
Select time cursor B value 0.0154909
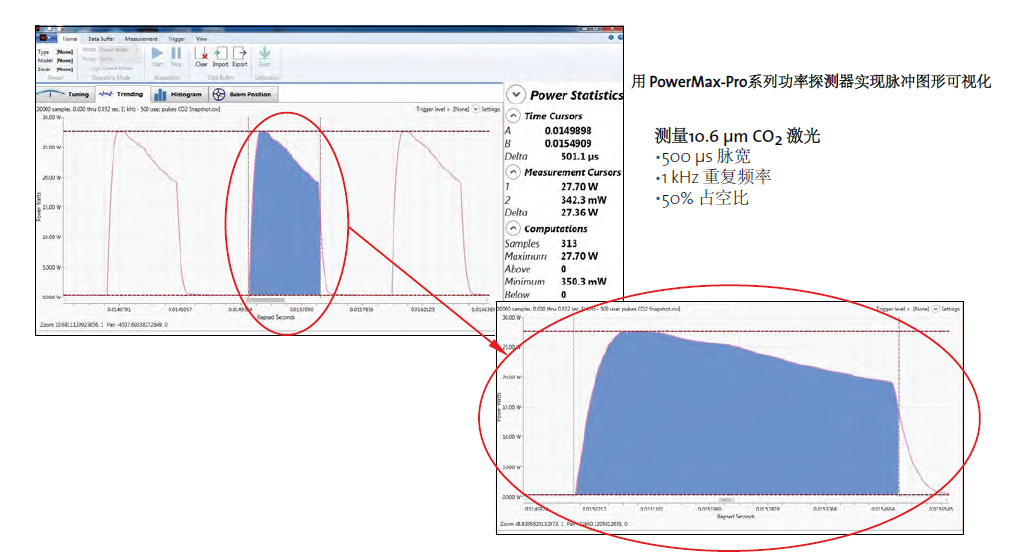point(568,144)
